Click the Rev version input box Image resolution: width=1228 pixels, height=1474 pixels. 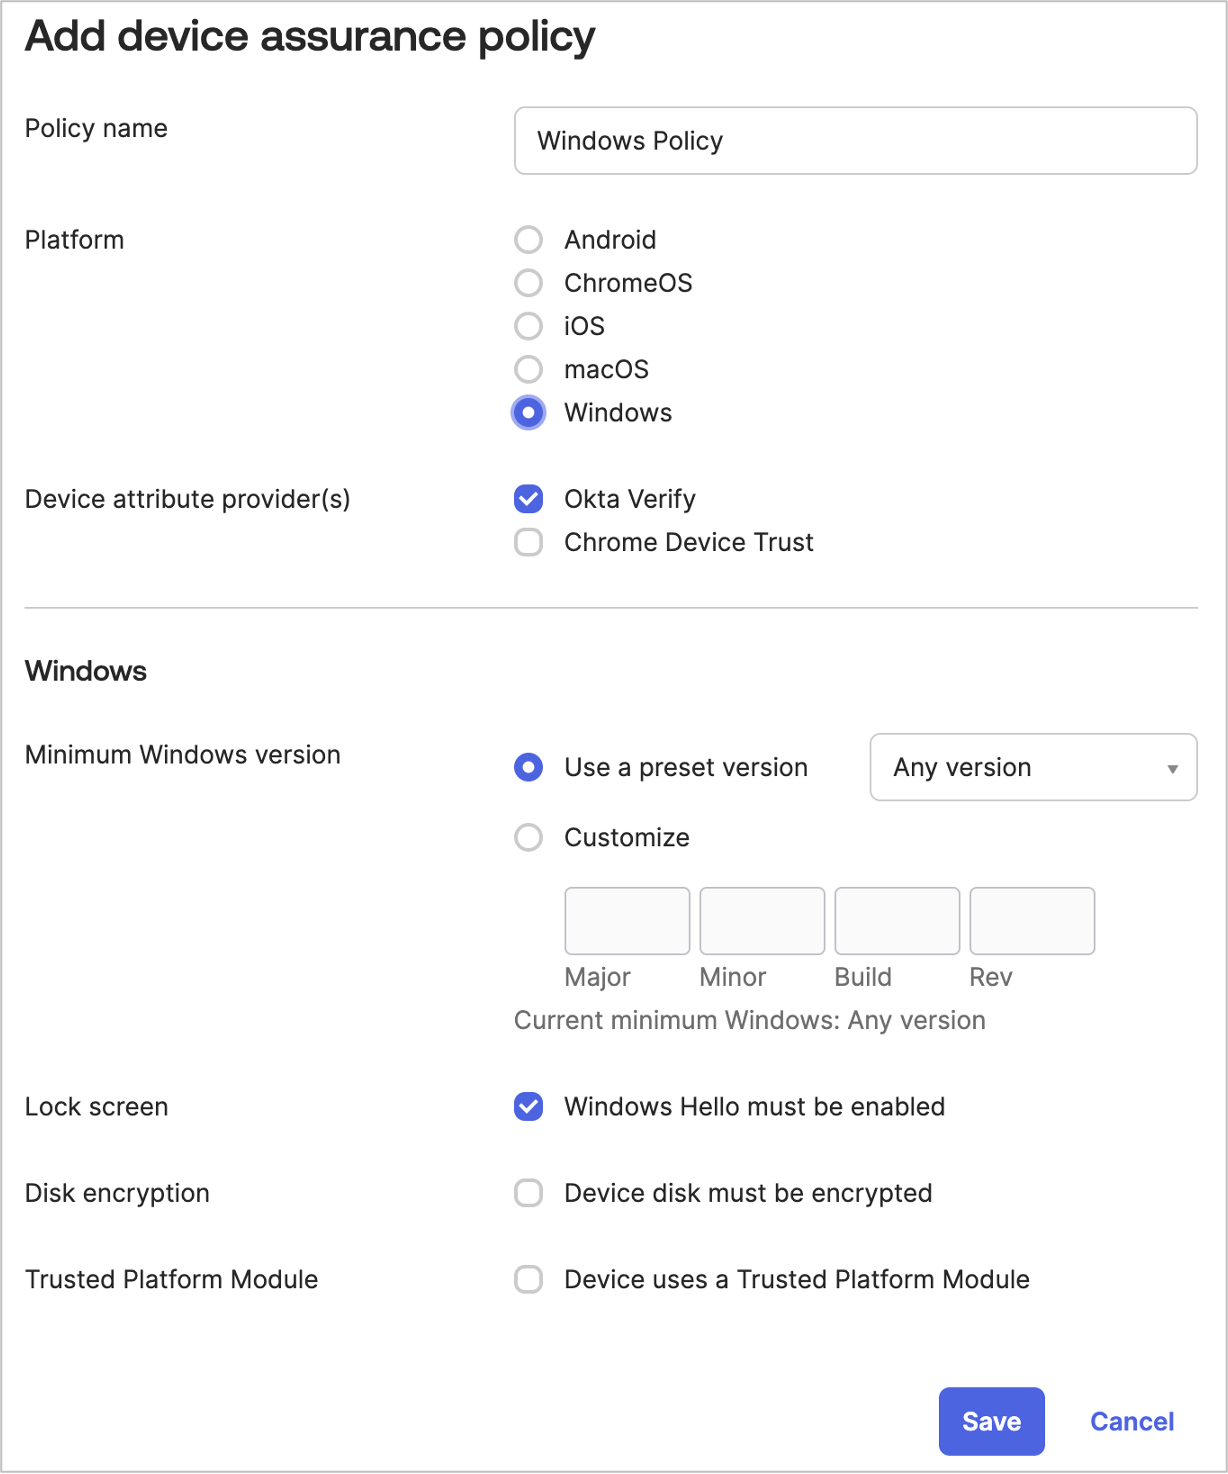[x=1032, y=921]
